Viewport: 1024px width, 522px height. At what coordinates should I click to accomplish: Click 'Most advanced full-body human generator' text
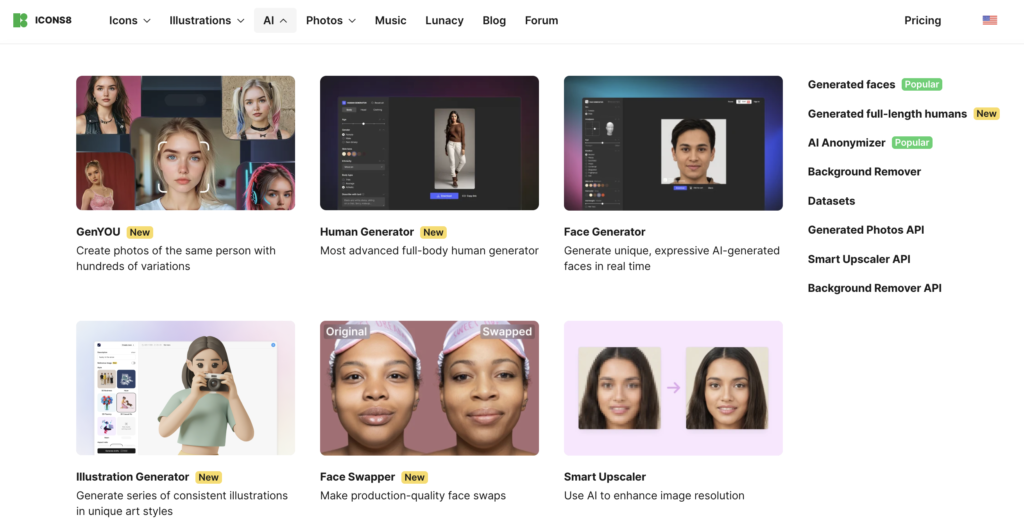[x=429, y=251]
